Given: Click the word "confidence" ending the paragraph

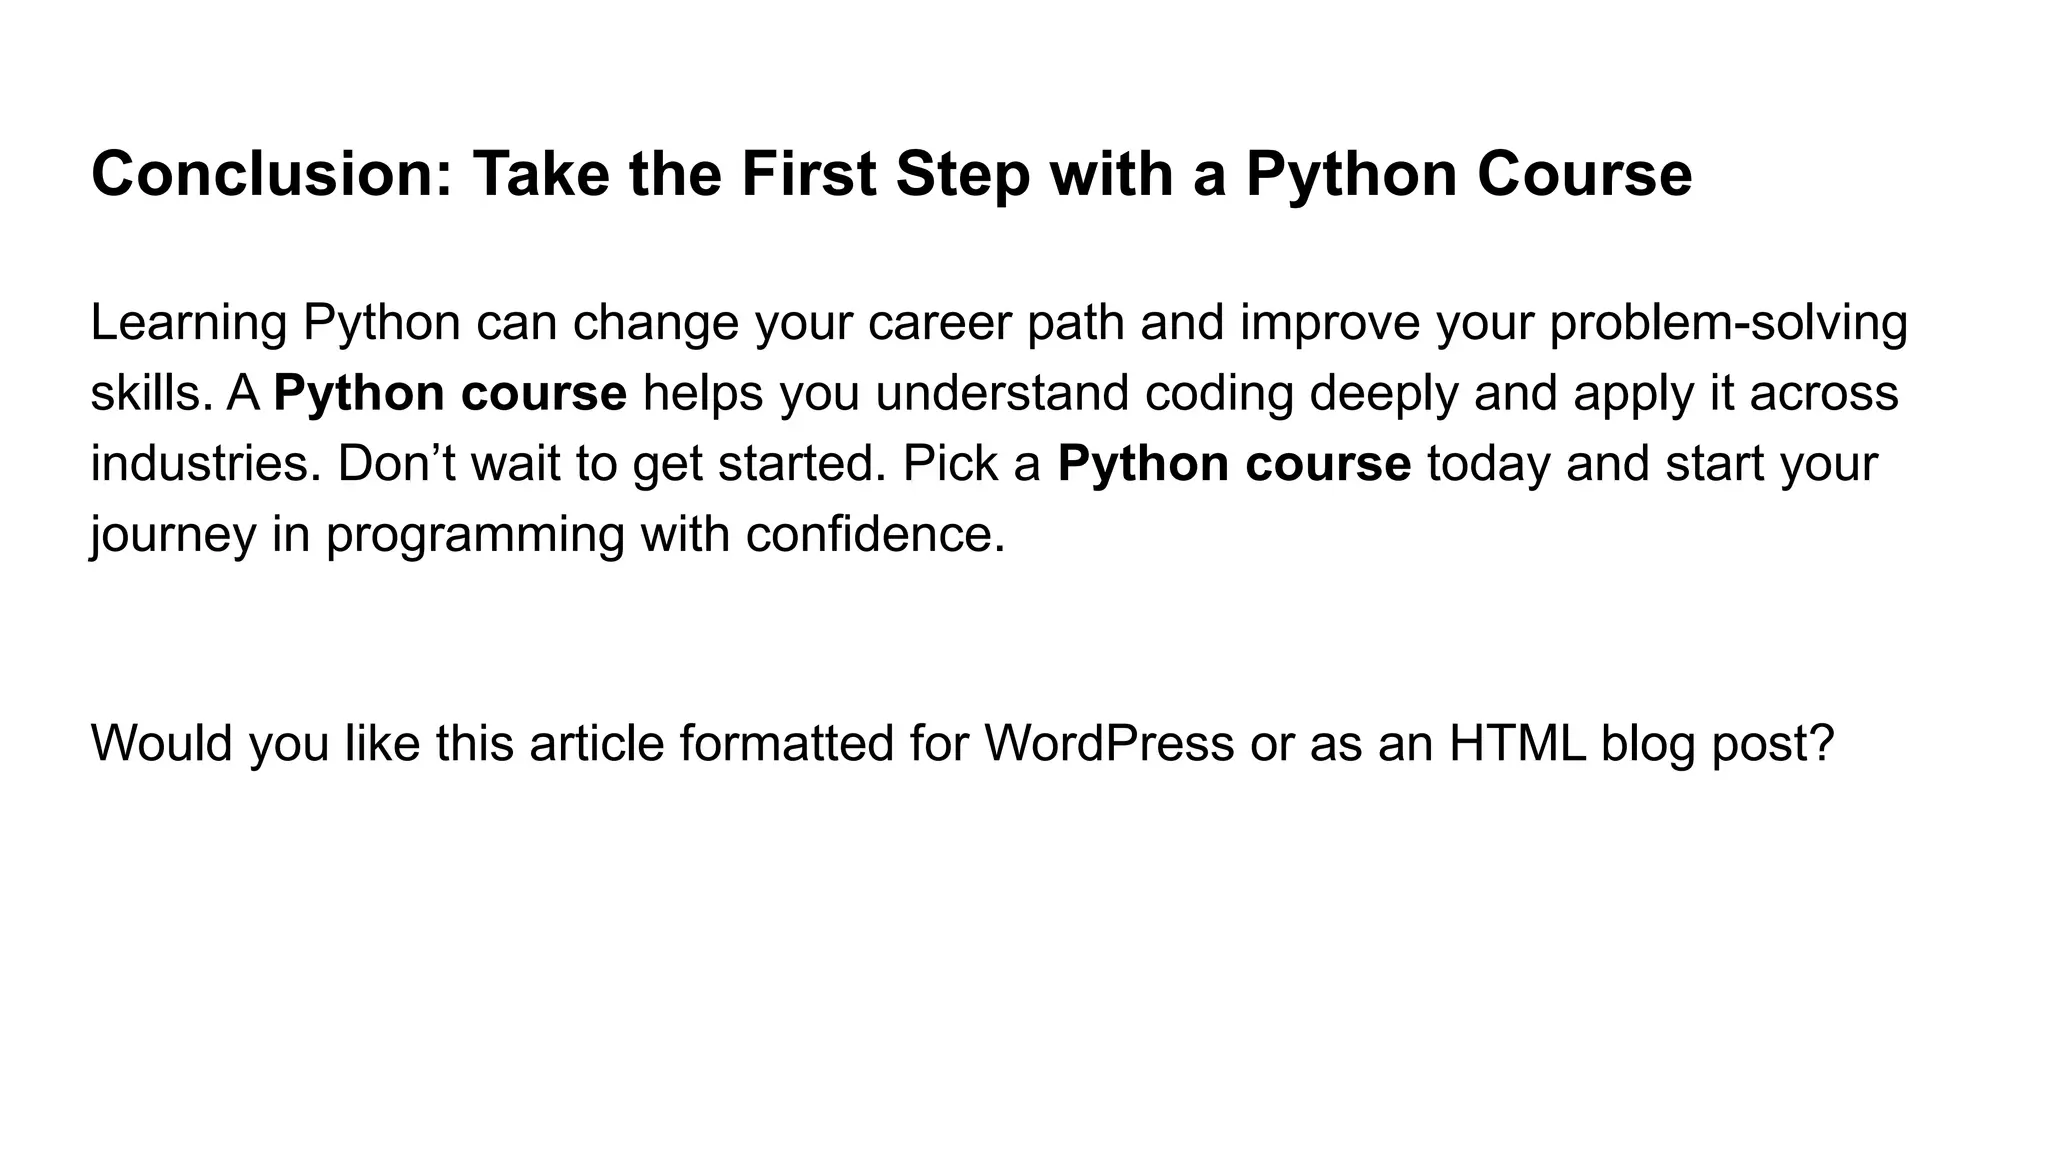Looking at the screenshot, I should coord(874,534).
